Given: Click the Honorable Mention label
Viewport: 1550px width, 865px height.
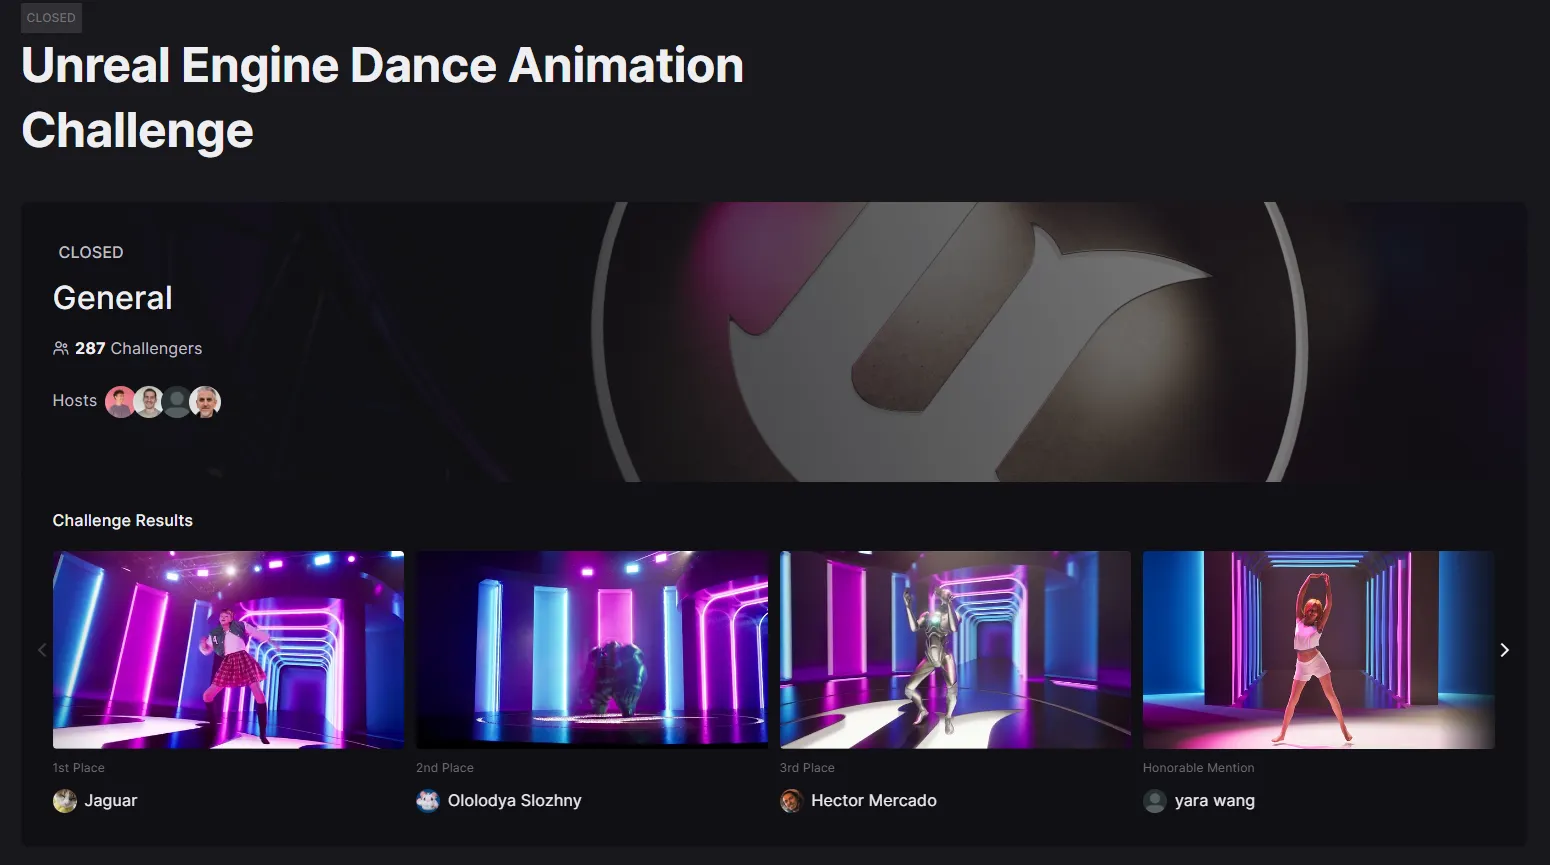Looking at the screenshot, I should (1199, 768).
